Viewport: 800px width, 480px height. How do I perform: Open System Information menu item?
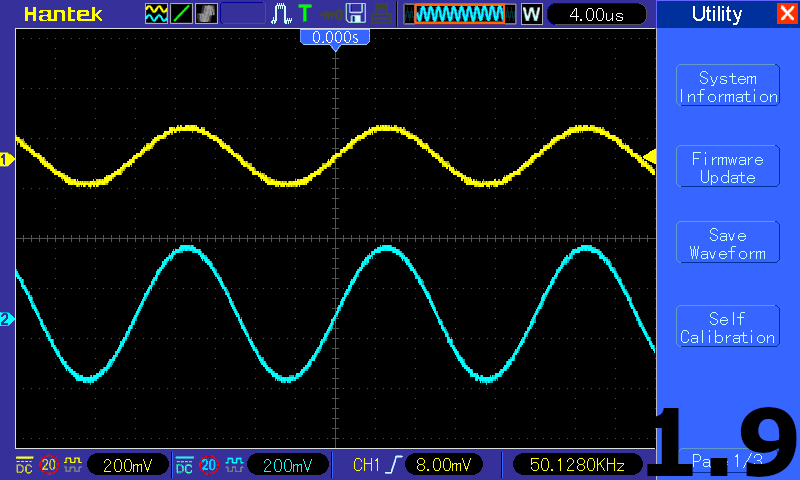(727, 87)
